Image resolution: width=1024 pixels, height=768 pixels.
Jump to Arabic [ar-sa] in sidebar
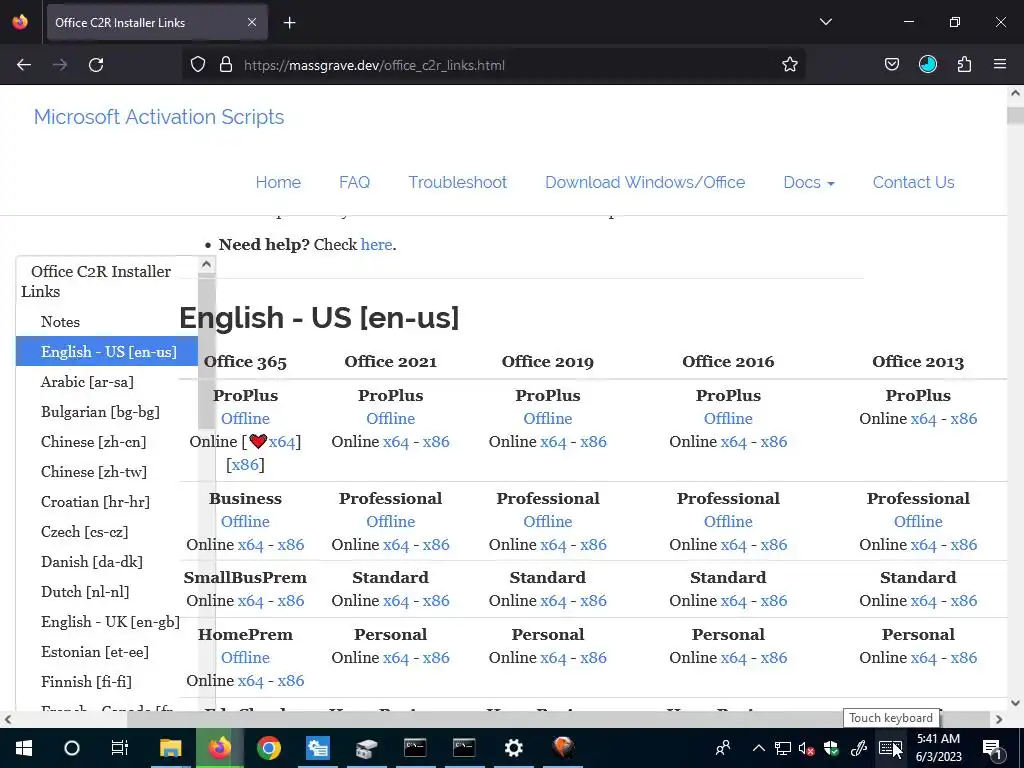click(87, 381)
